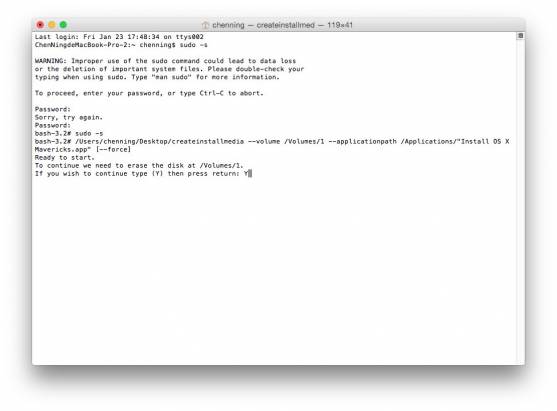Click the '--applicationpath' flag text
The height and width of the screenshot is (411, 557).
coord(362,141)
